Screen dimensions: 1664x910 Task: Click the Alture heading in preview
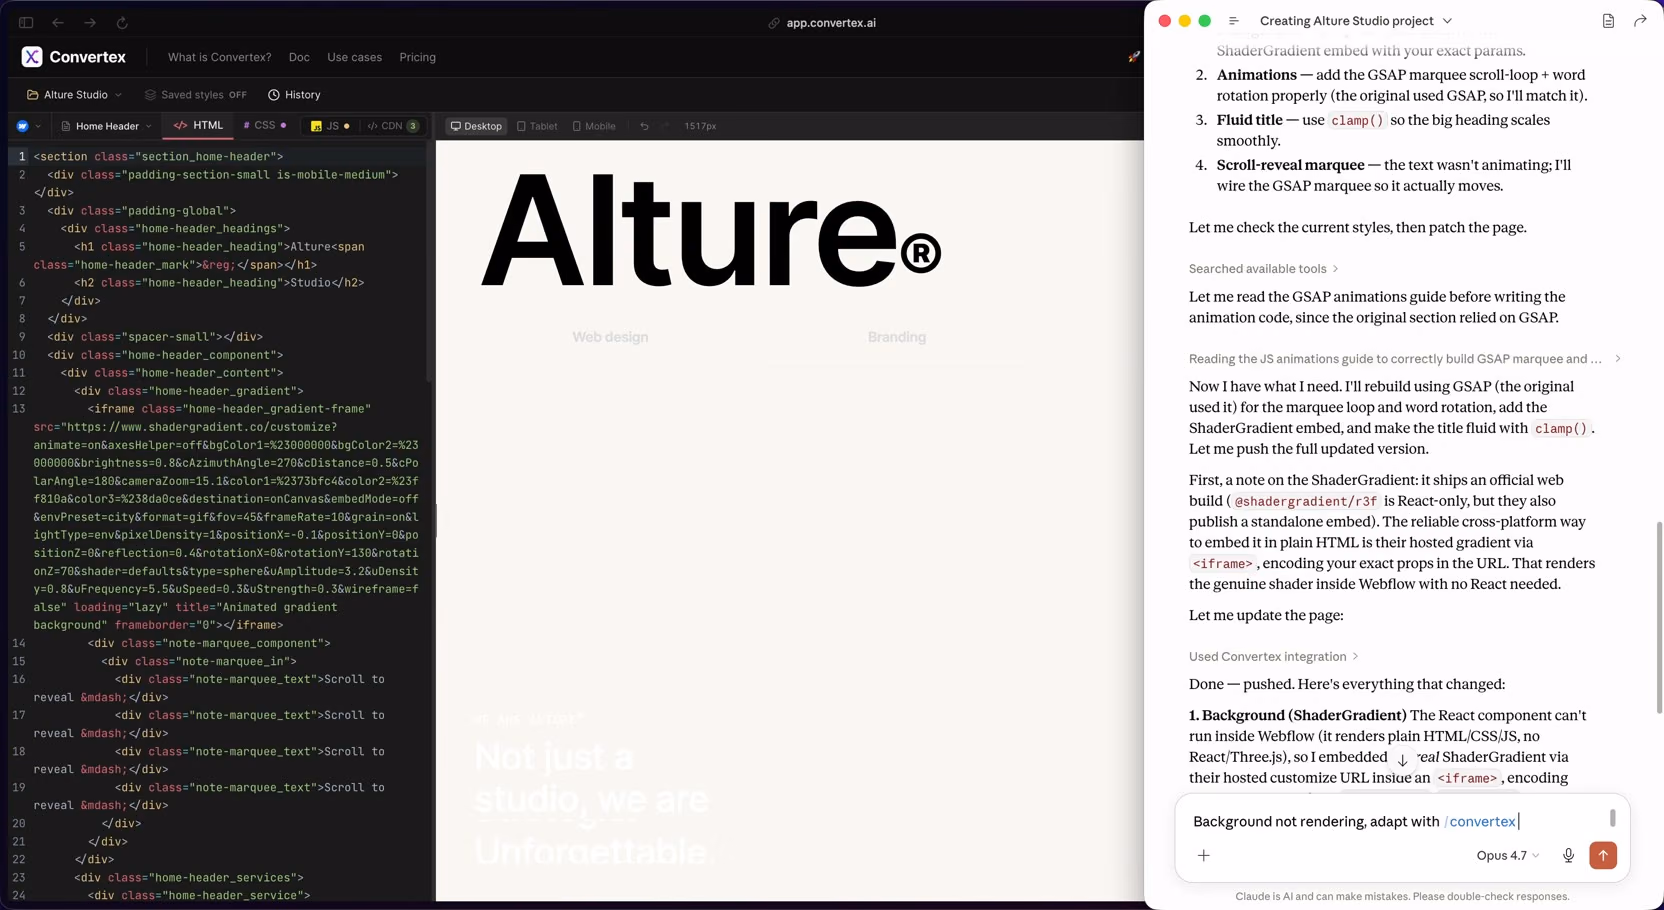[711, 232]
